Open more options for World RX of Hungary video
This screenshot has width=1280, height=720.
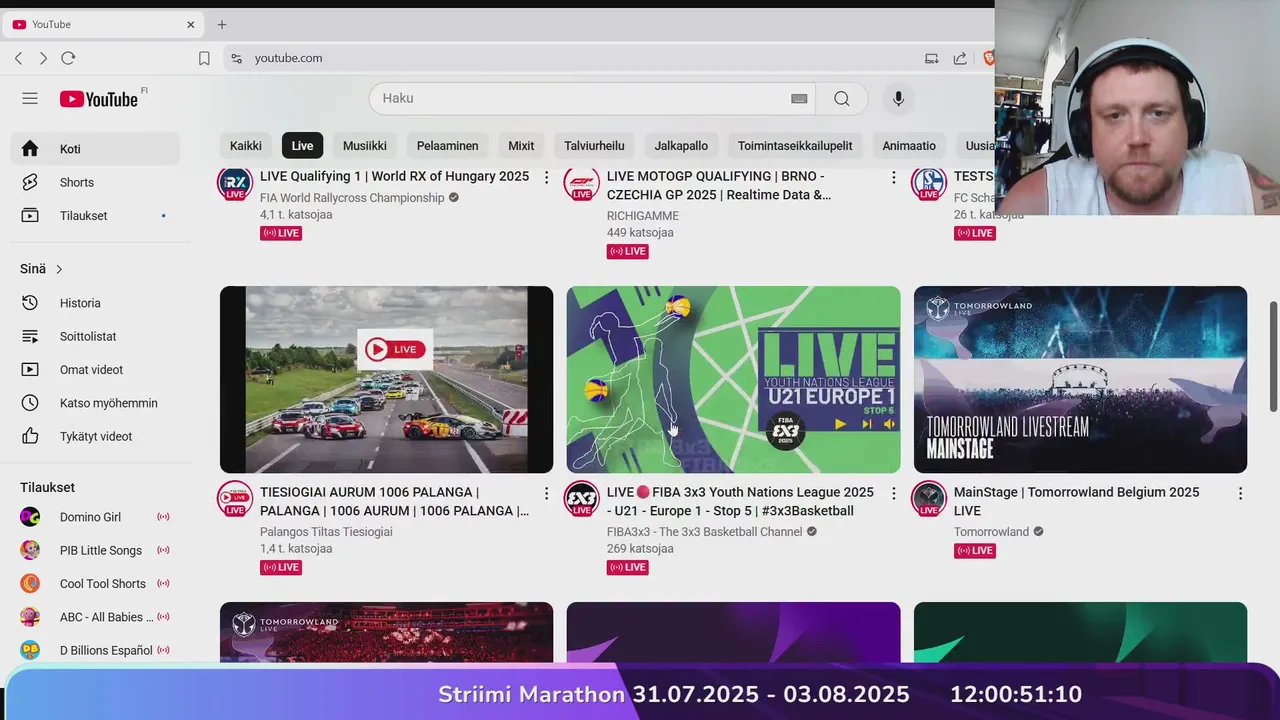point(546,177)
